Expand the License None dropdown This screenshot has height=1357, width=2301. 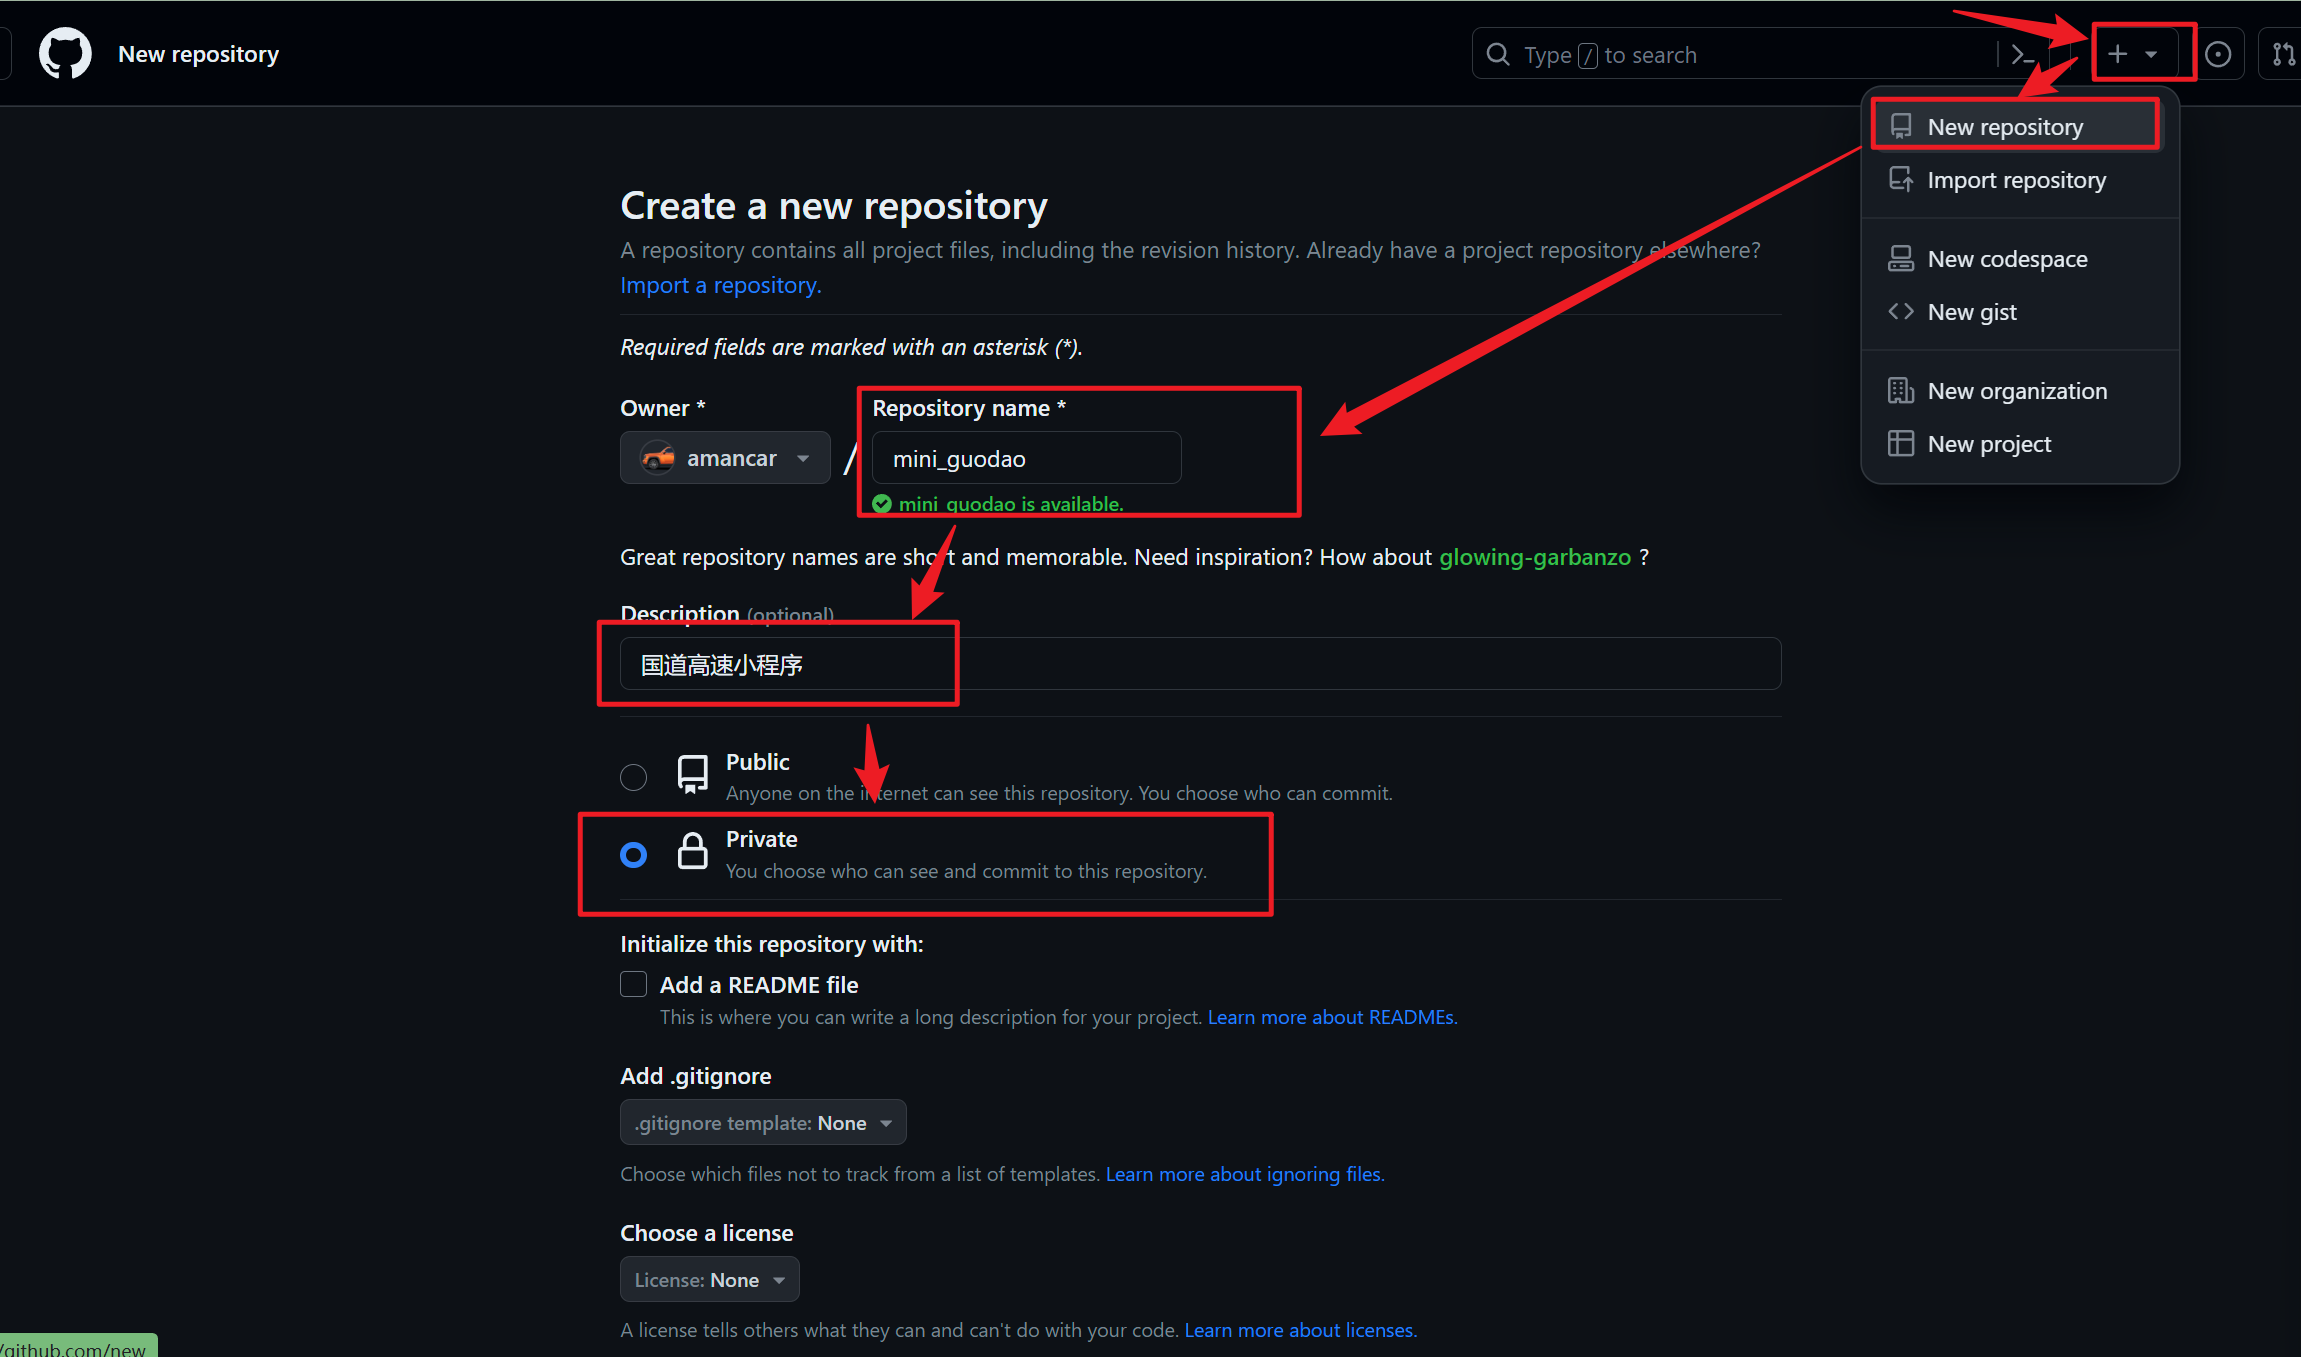[x=709, y=1280]
